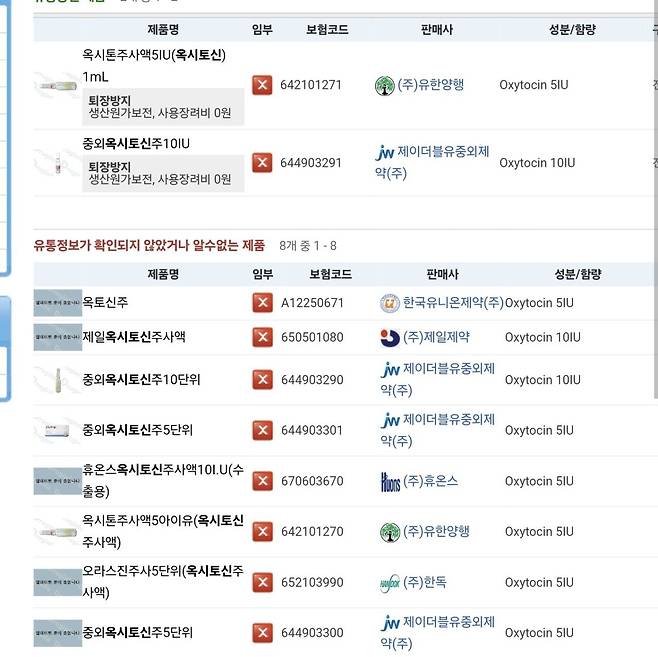Open 중외옥시토신주5단위 with code 644903300
Screen dimensions: 658x657
pyautogui.click(x=137, y=632)
